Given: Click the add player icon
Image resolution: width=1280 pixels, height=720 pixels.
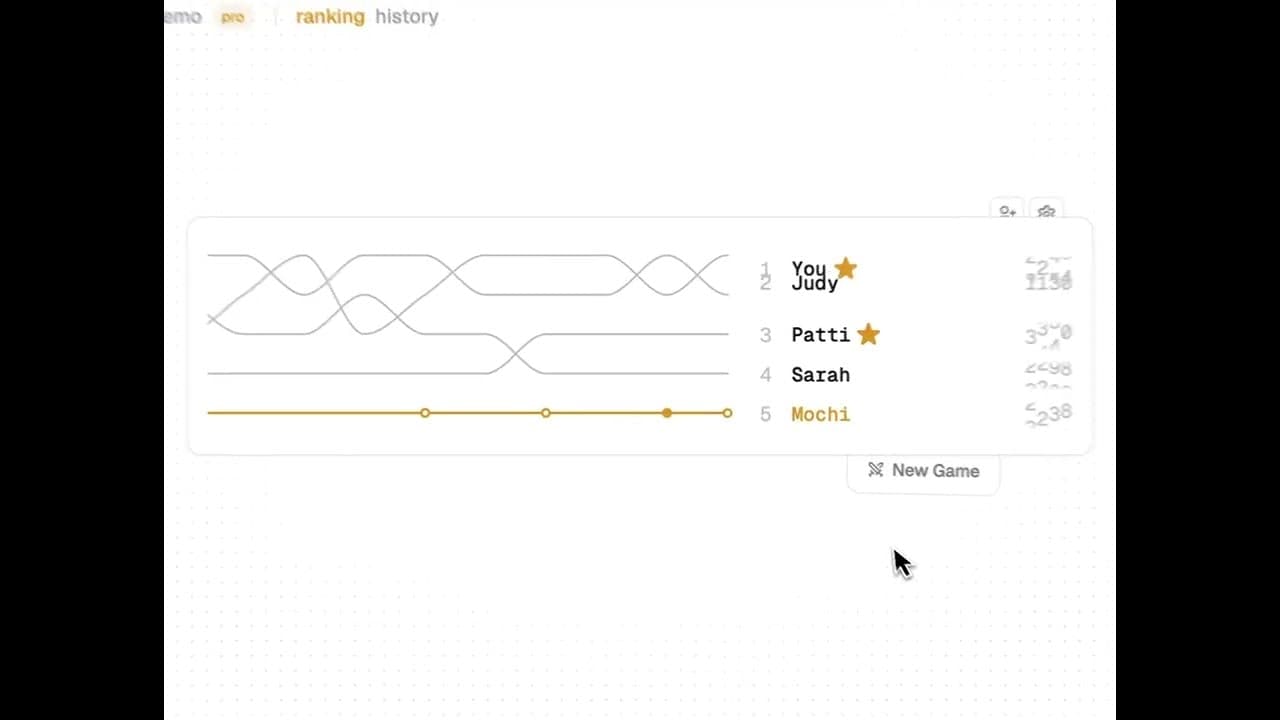Looking at the screenshot, I should (x=1007, y=211).
